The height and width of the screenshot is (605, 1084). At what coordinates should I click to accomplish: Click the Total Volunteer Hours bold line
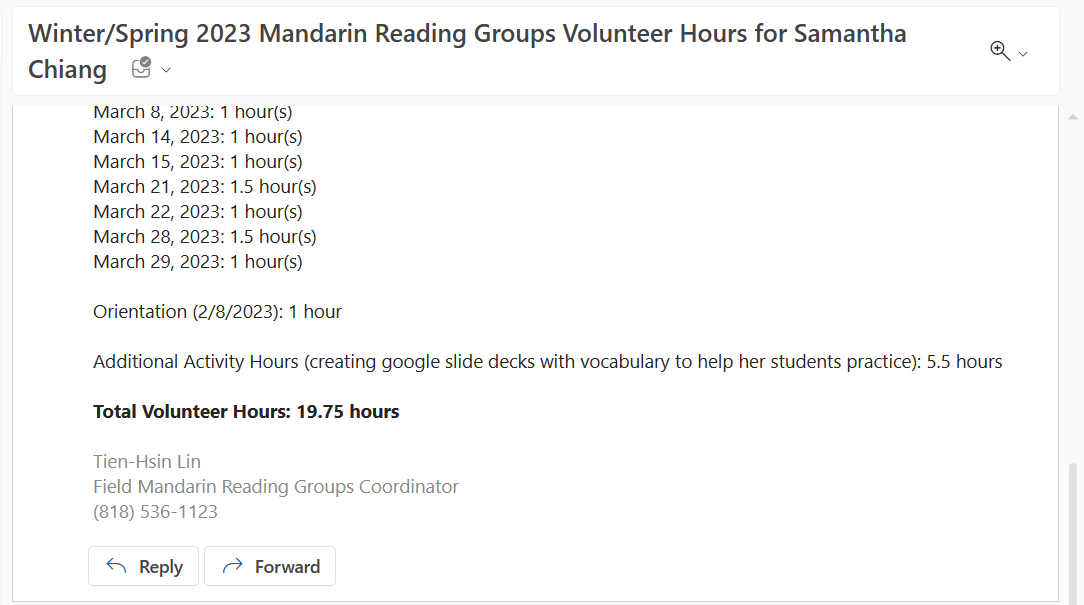pos(246,411)
